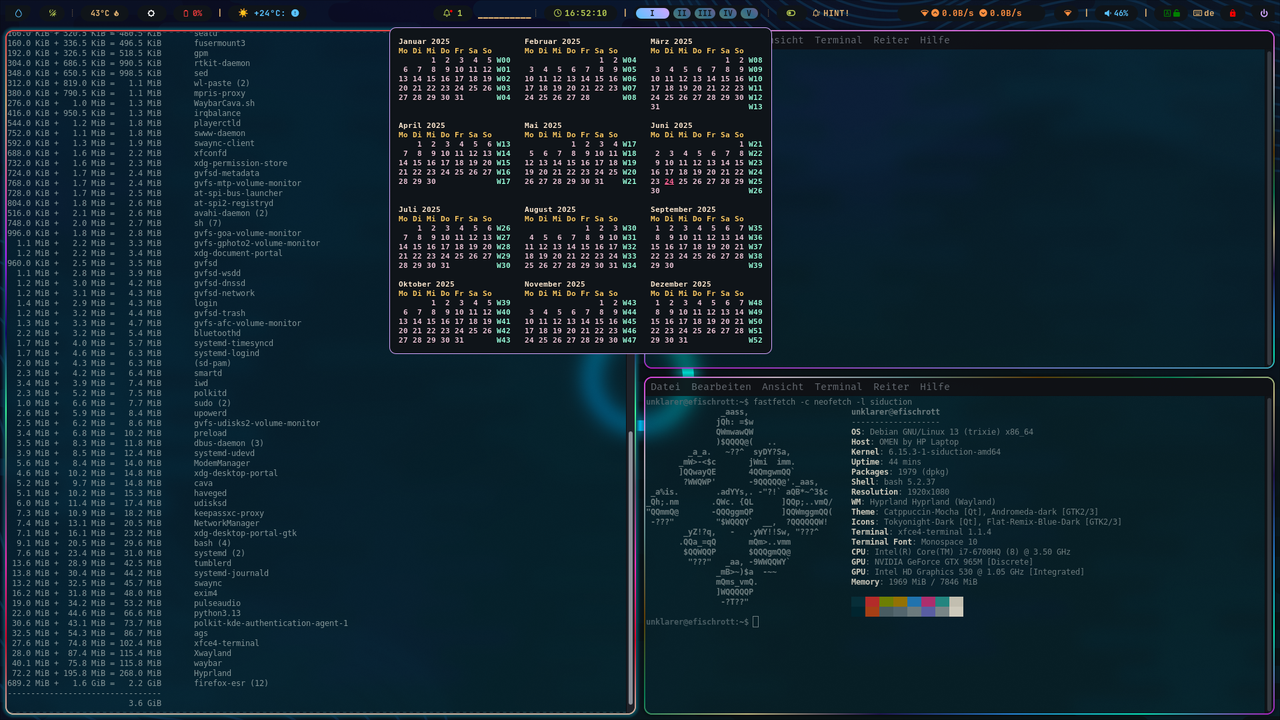Open the notification bell showing 1
The width and height of the screenshot is (1280, 720).
click(x=452, y=13)
